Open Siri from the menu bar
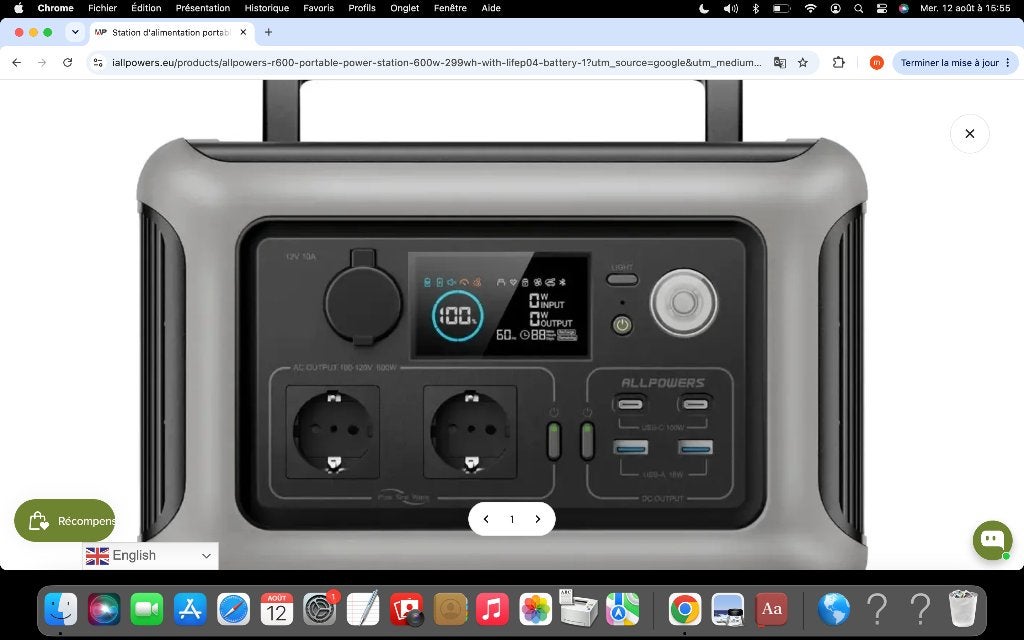 (x=904, y=8)
